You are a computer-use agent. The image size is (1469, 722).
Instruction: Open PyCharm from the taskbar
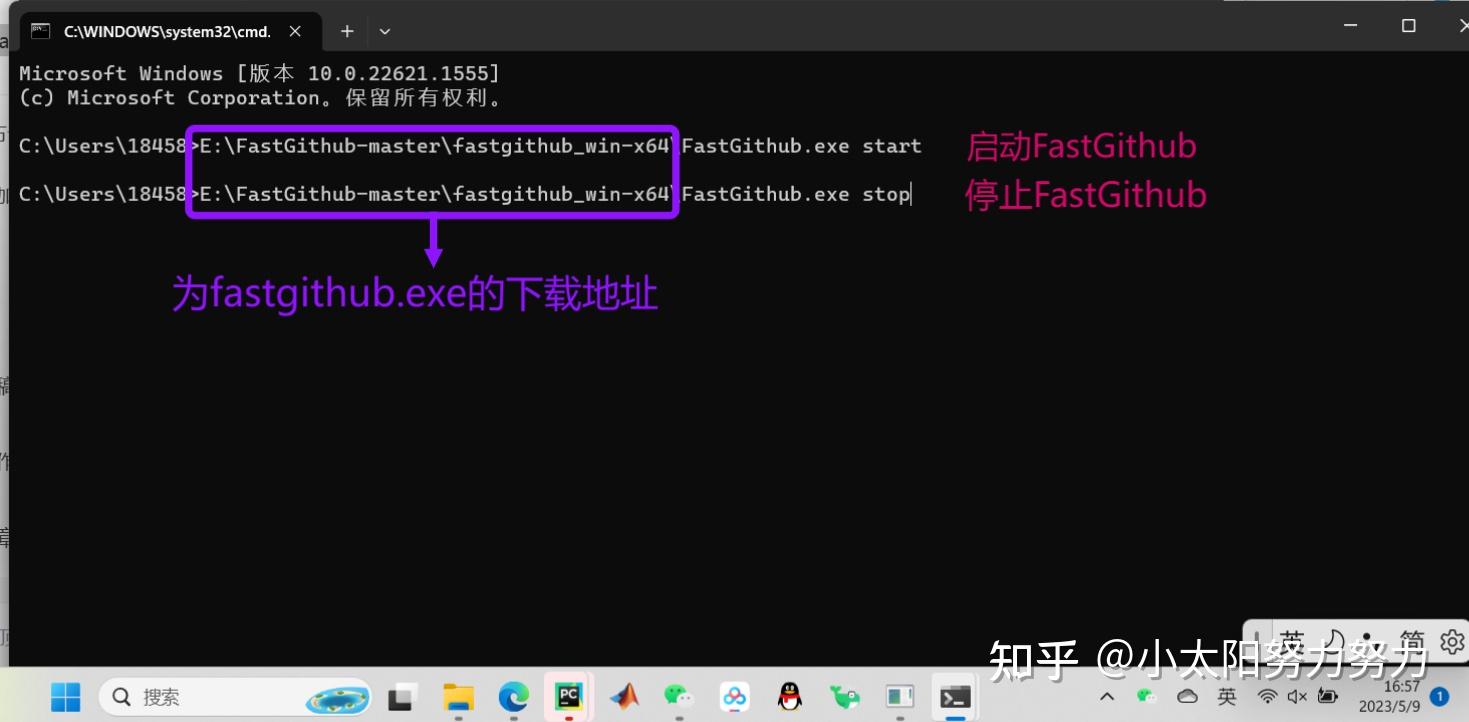pyautogui.click(x=566, y=697)
